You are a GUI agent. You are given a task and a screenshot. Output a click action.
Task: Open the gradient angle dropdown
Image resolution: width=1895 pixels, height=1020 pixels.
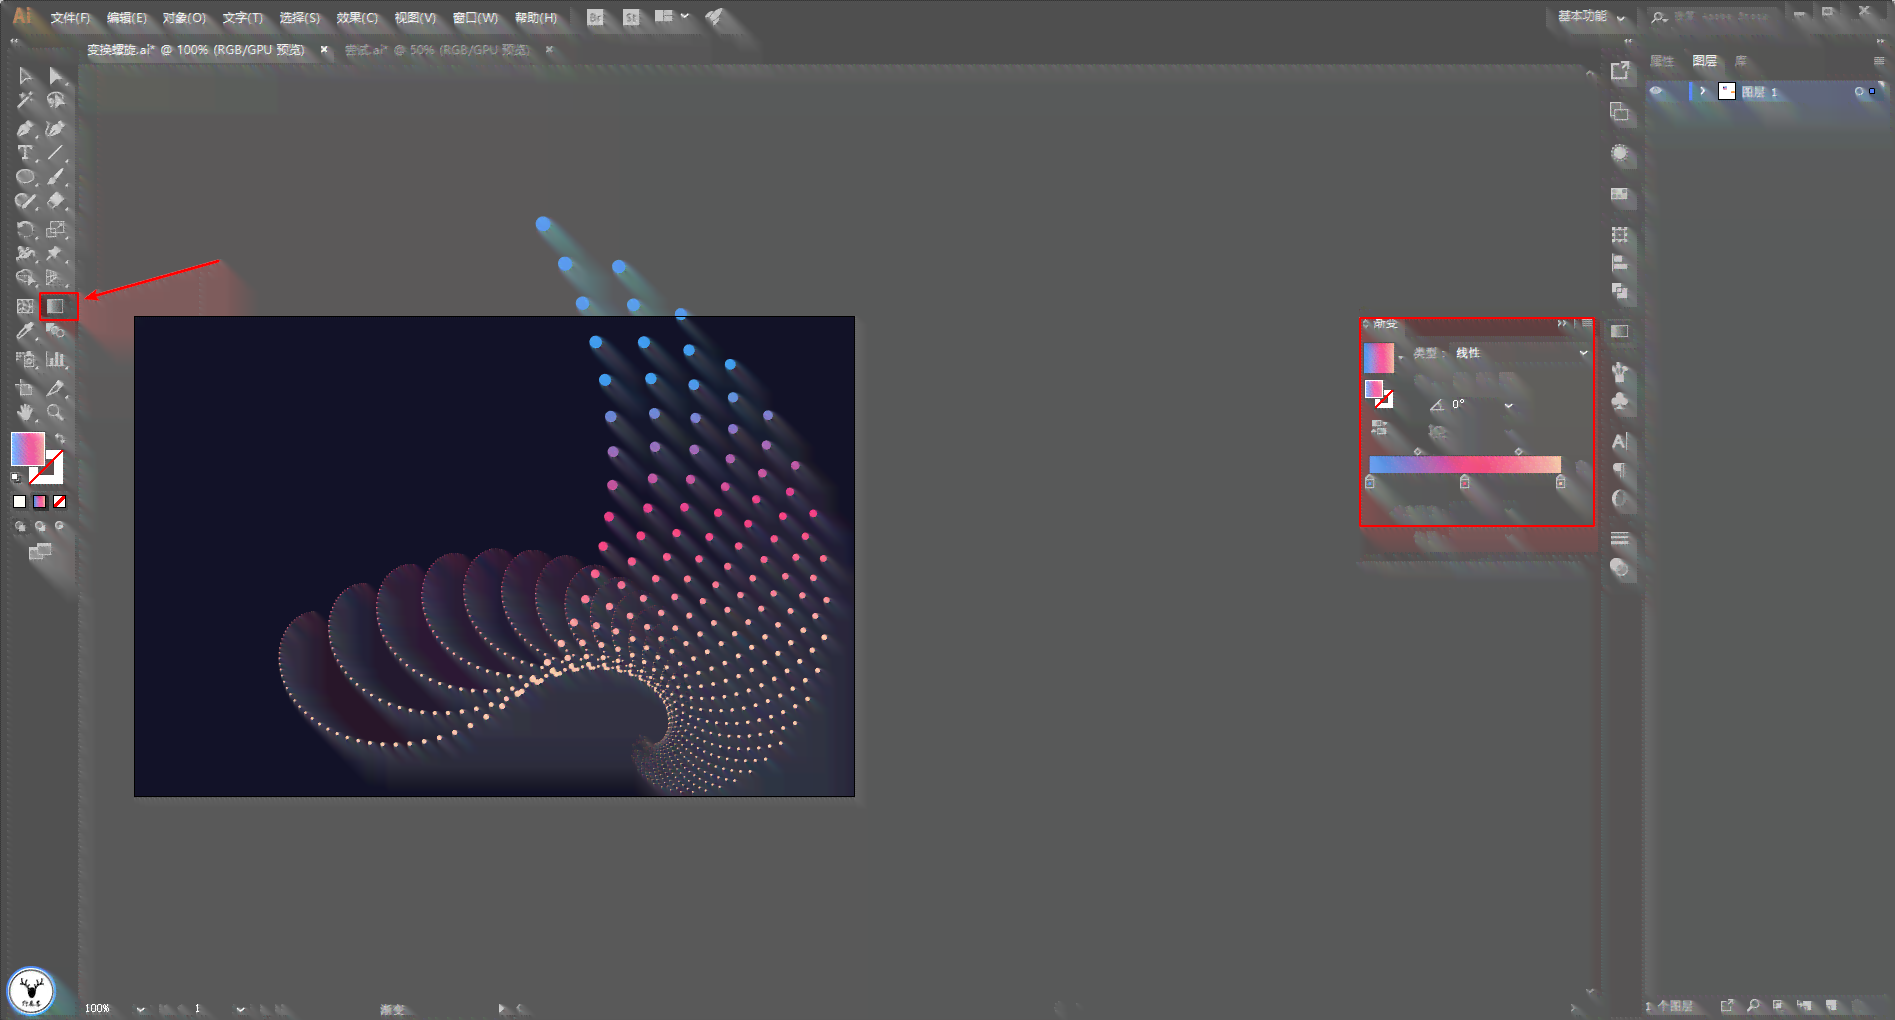pos(1508,405)
